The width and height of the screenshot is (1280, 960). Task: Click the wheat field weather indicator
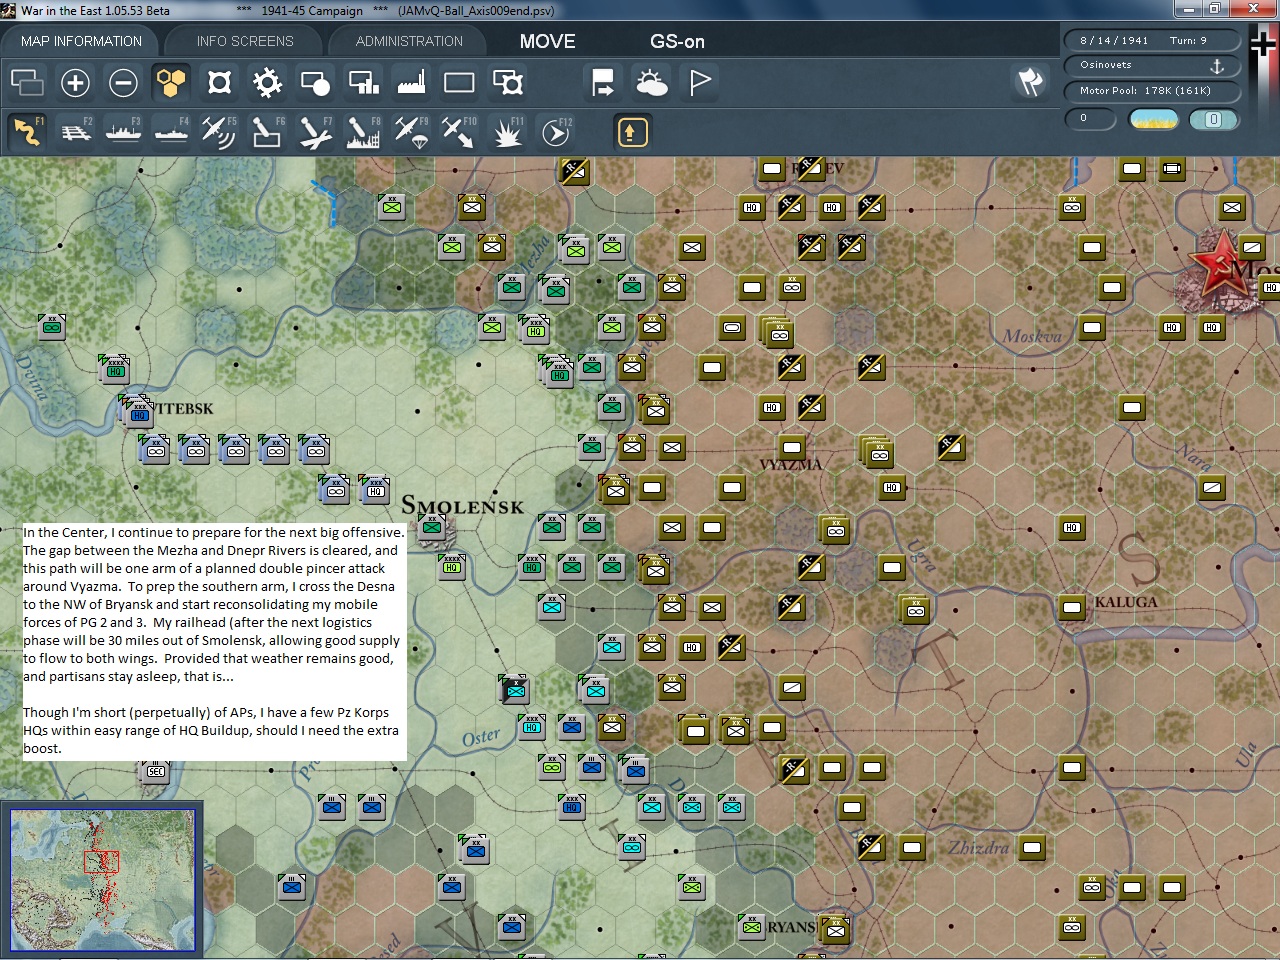coord(1153,119)
